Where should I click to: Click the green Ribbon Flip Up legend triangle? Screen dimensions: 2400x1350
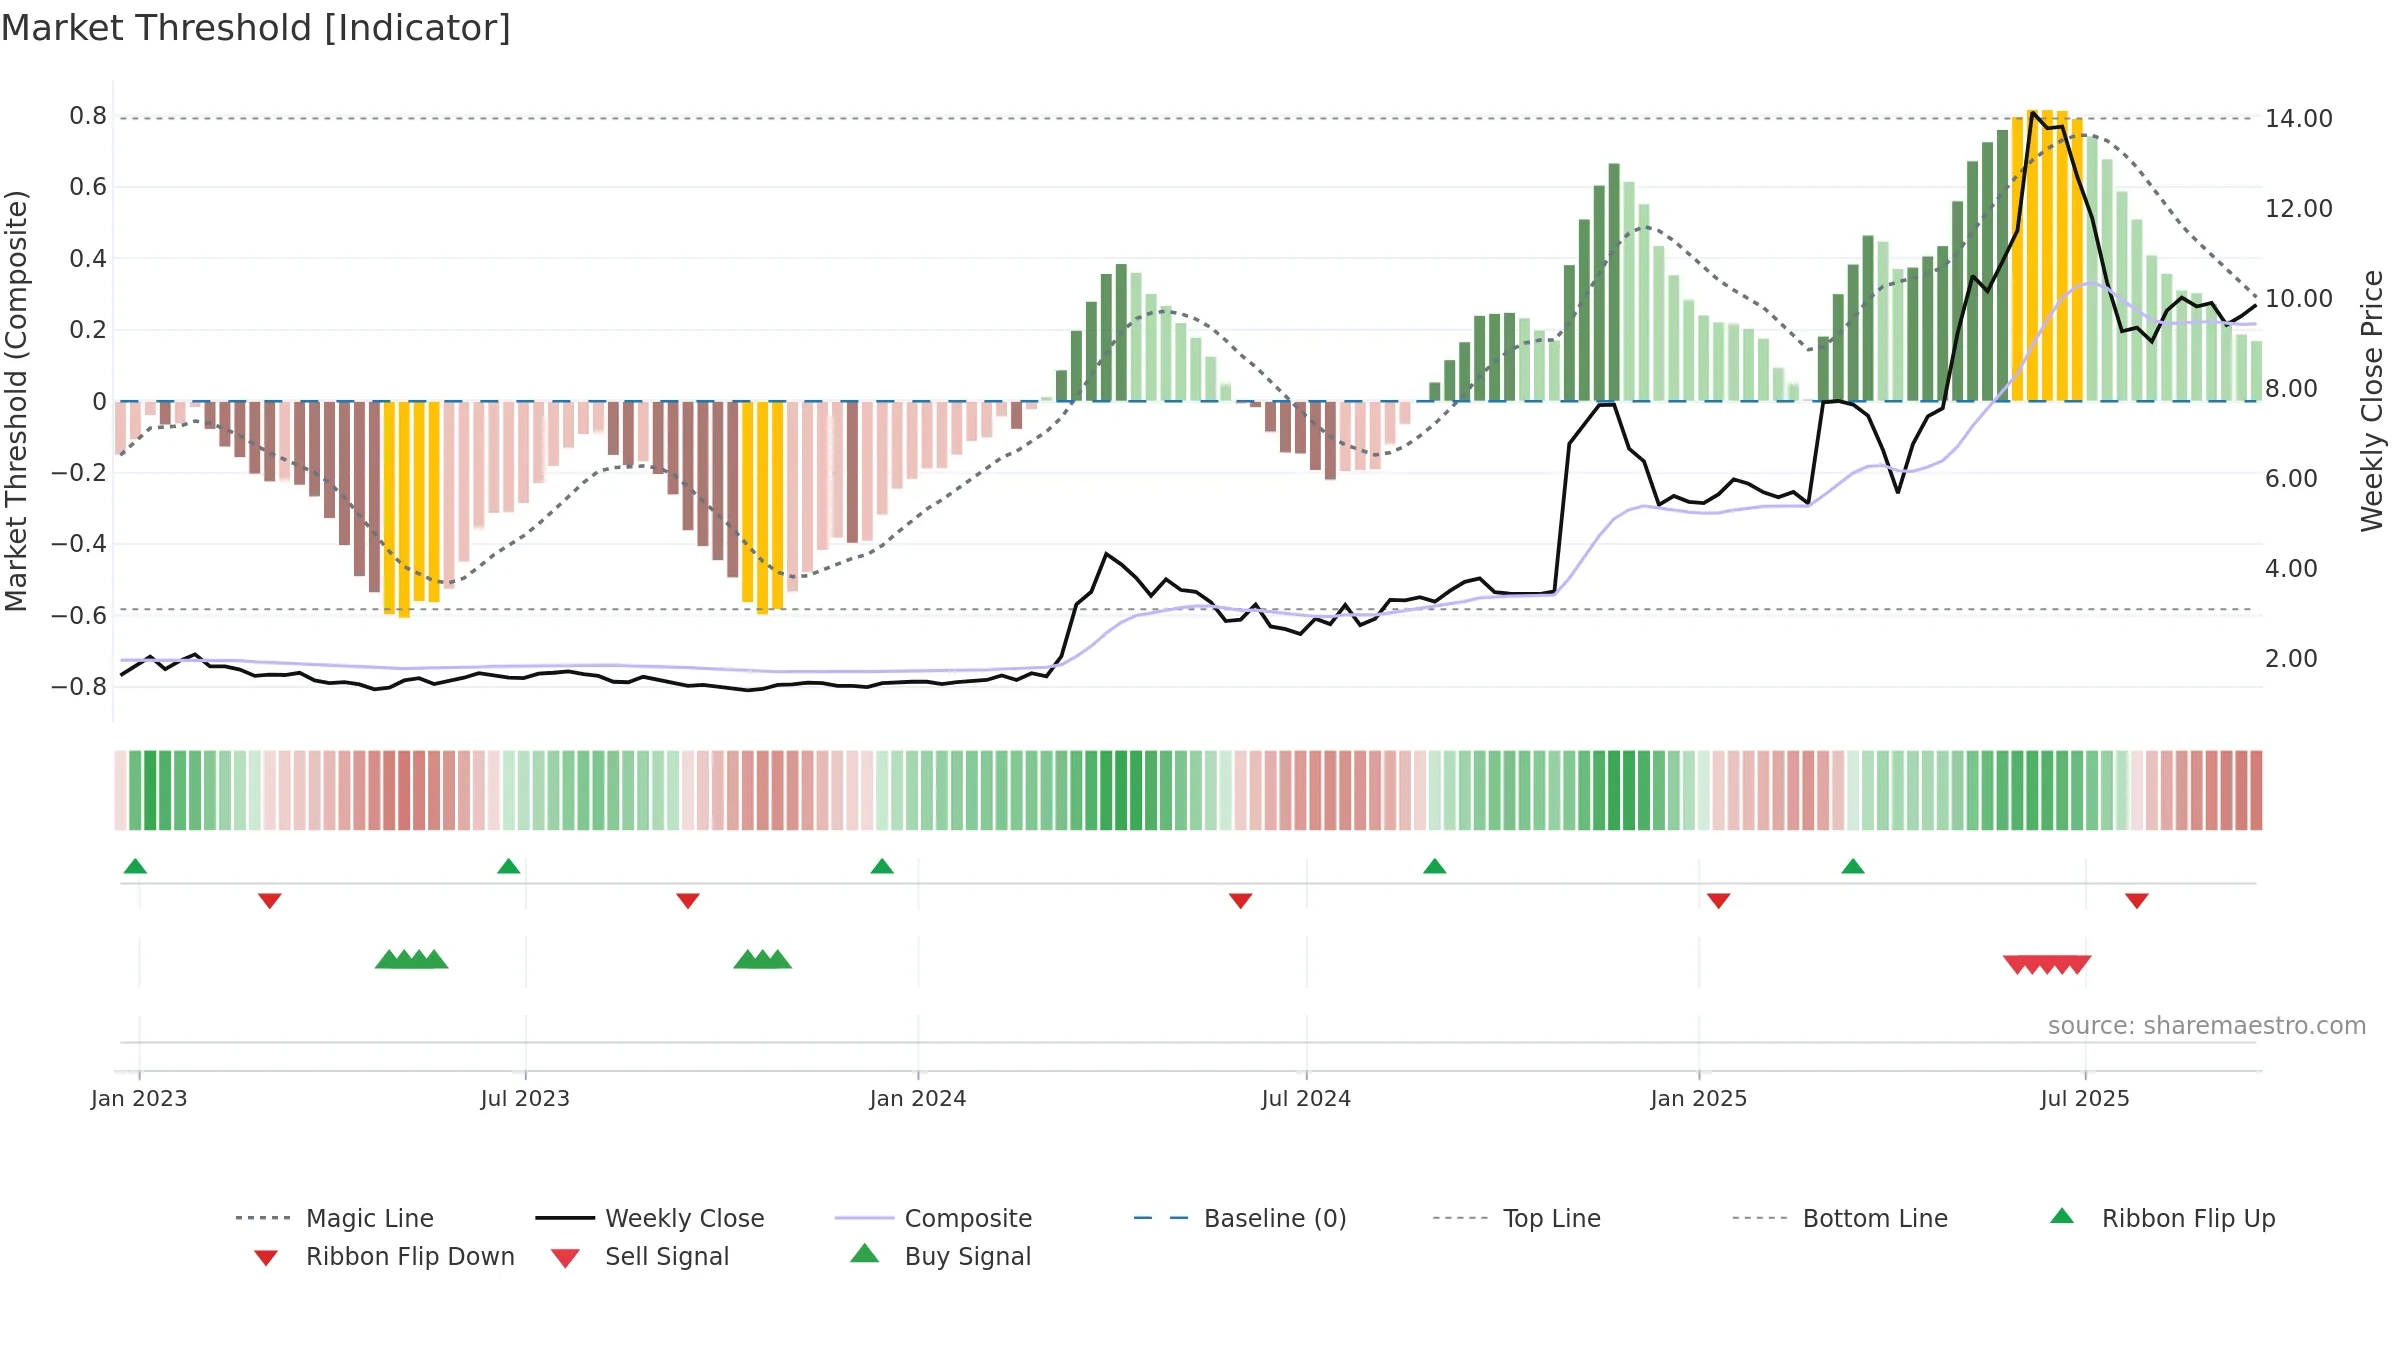point(2062,1216)
